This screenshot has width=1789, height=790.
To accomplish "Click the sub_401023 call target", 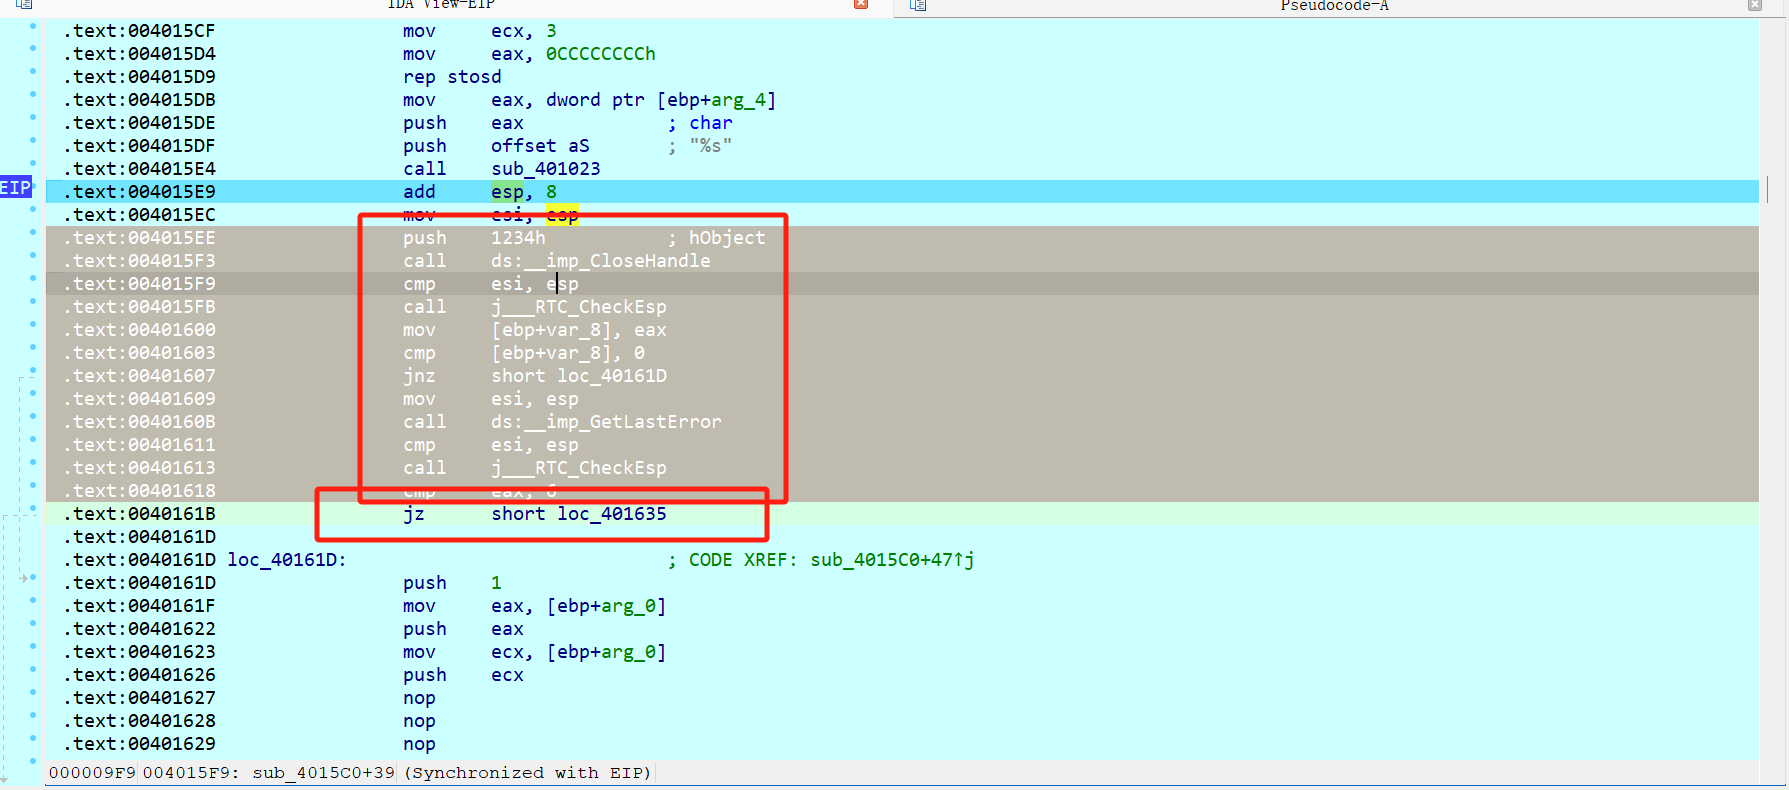I will point(545,169).
